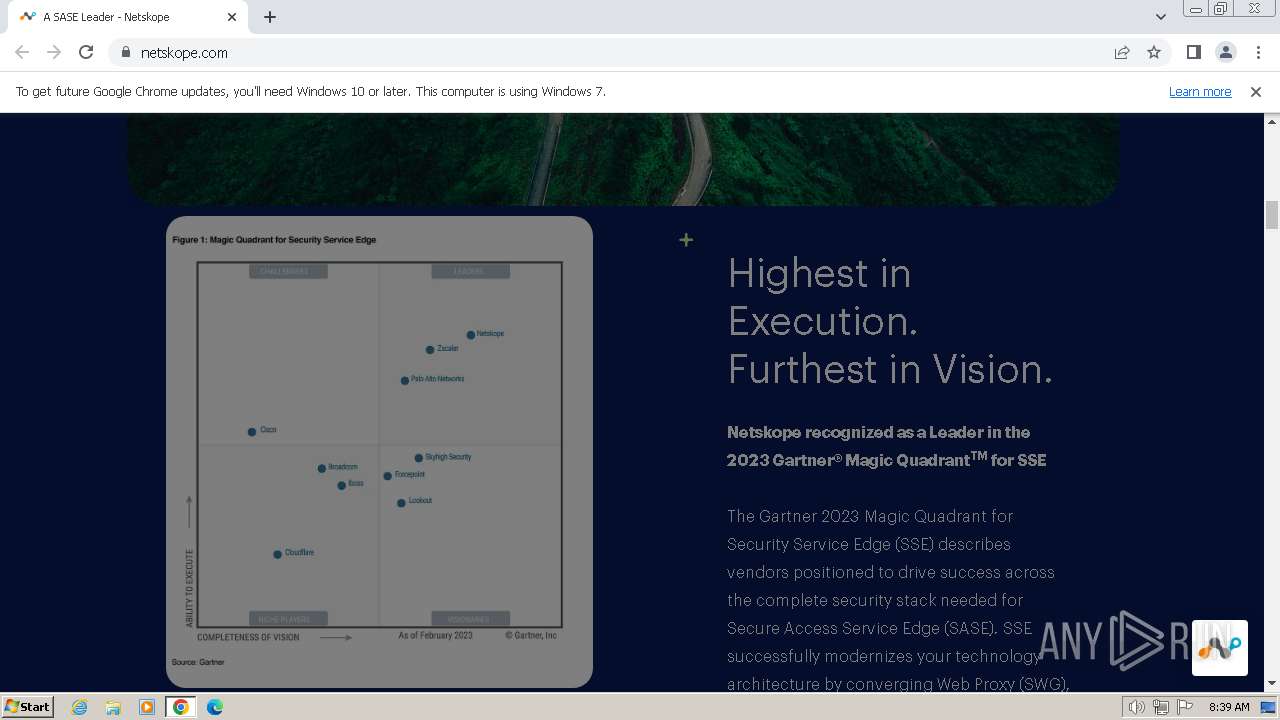Screen dimensions: 1280x720
Task: Open the Learn more link
Action: point(1200,91)
